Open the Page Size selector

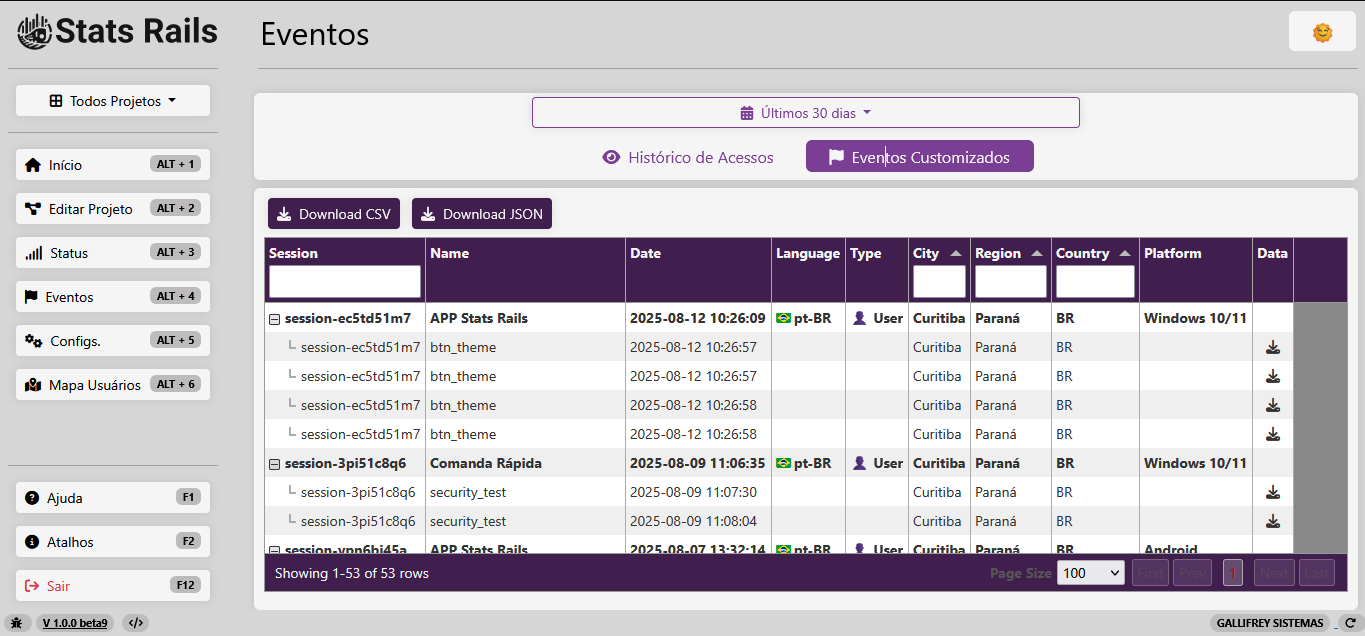coord(1090,573)
